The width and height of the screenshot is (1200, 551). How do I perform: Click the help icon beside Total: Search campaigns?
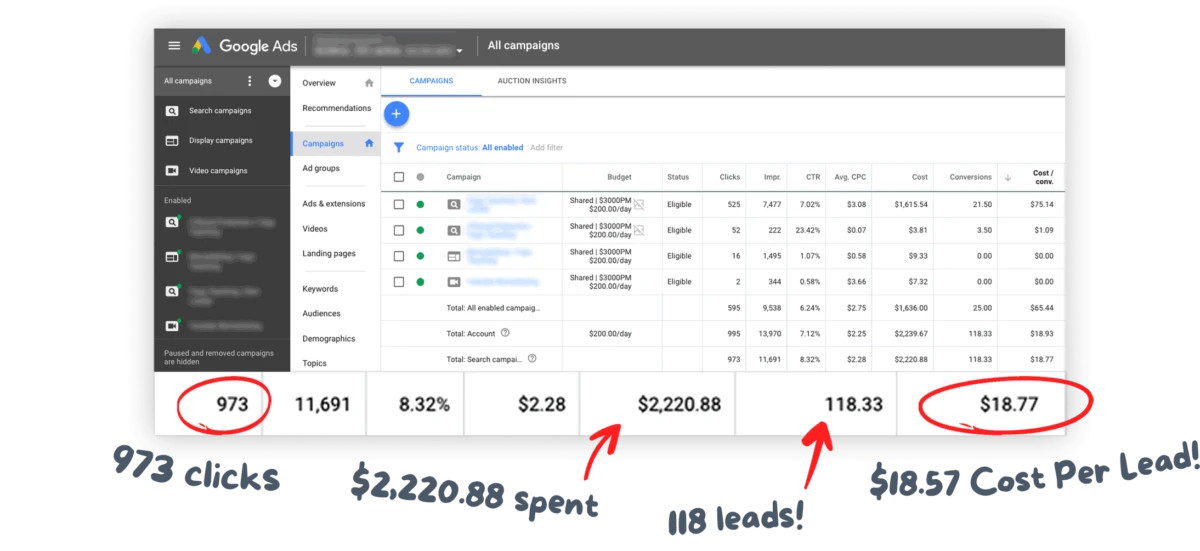pos(532,358)
